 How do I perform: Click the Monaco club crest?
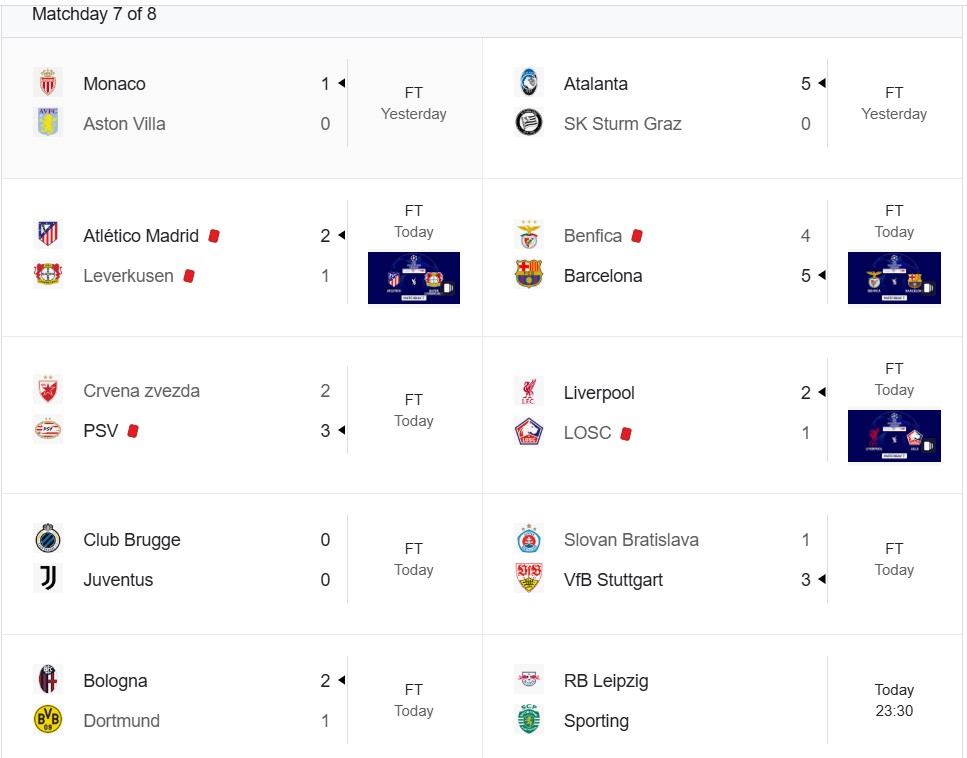(47, 83)
